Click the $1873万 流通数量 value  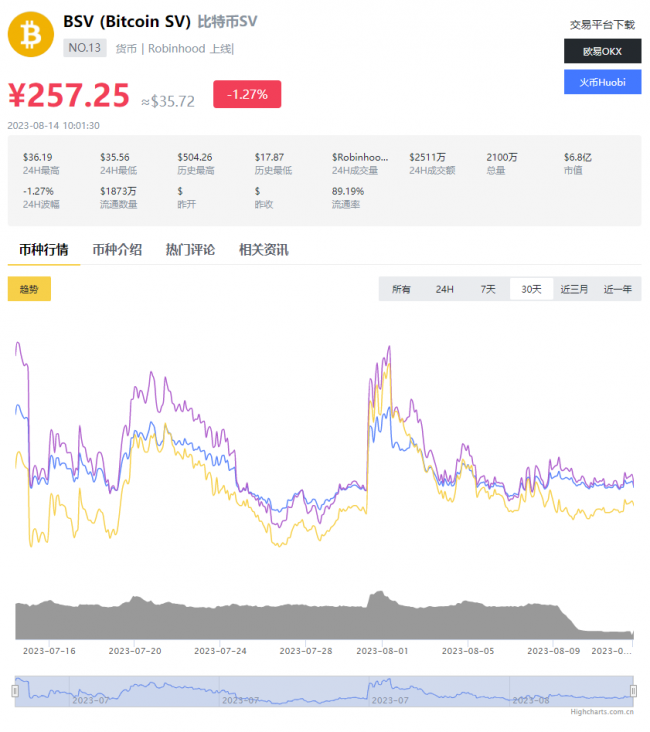(118, 191)
